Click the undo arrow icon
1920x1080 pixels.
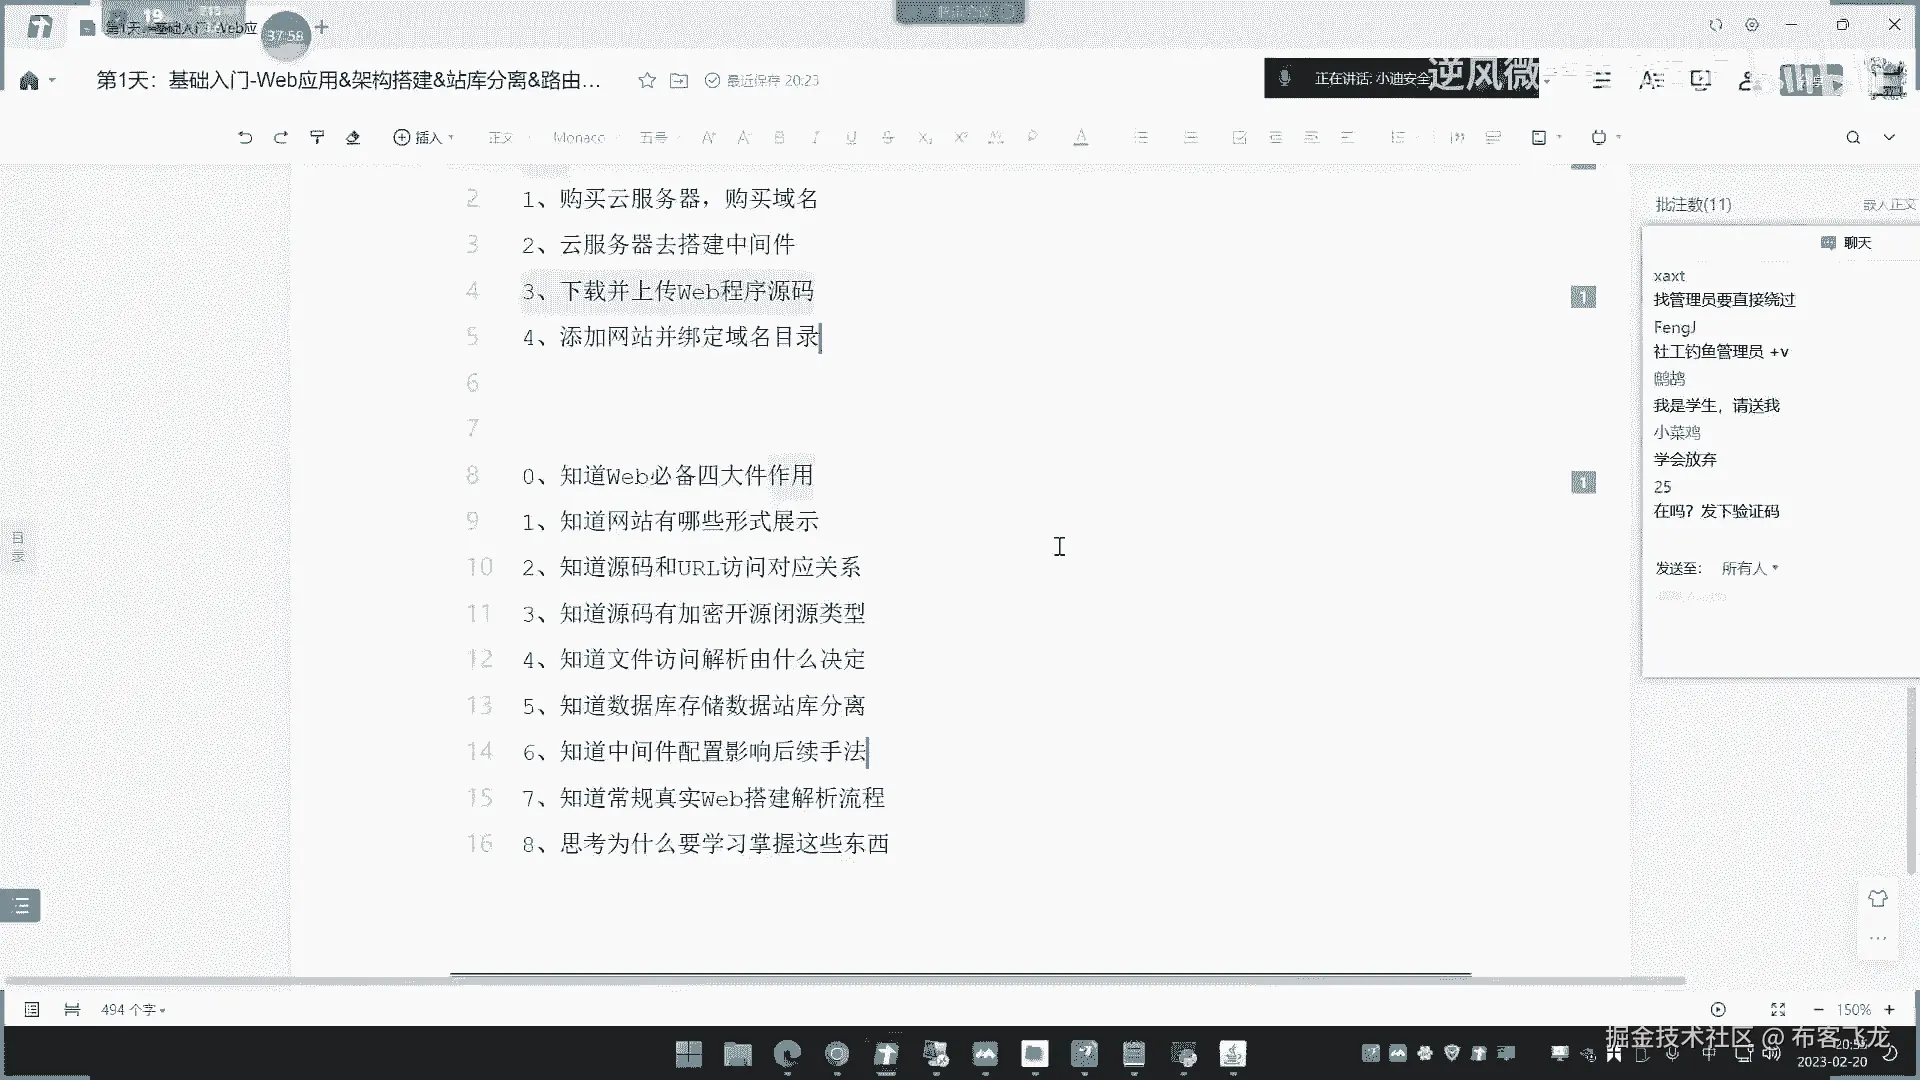245,137
